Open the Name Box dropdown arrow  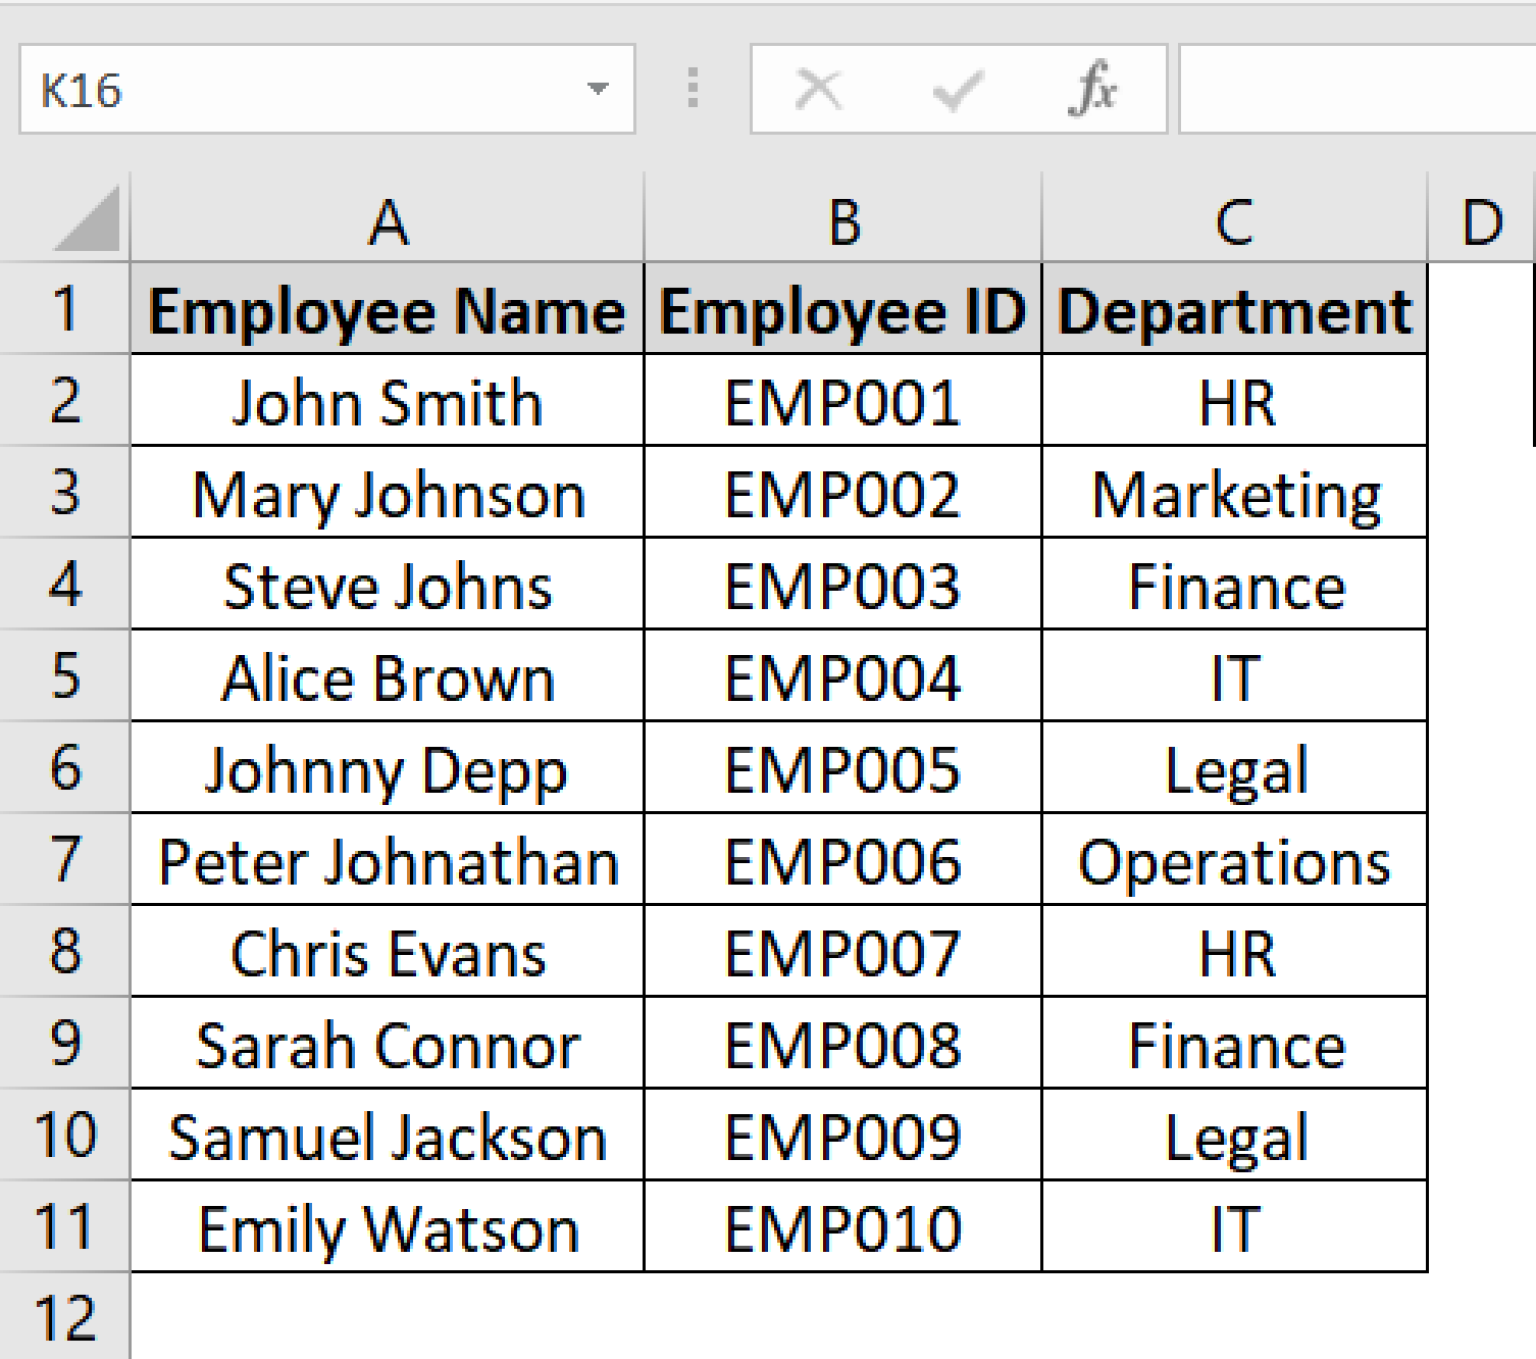[x=597, y=88]
